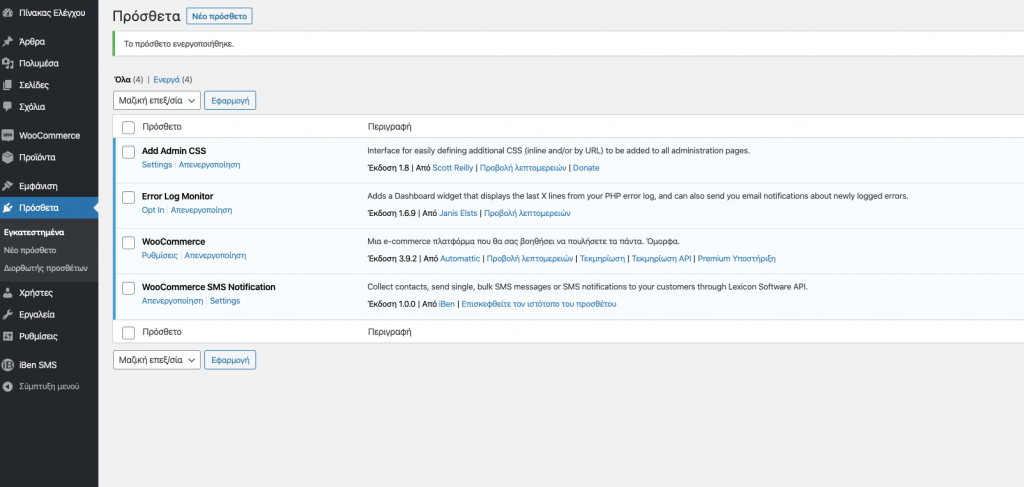This screenshot has height=487, width=1024.
Task: Select Νέο πρόσθετο in the sidebar submenu
Action: click(30, 250)
